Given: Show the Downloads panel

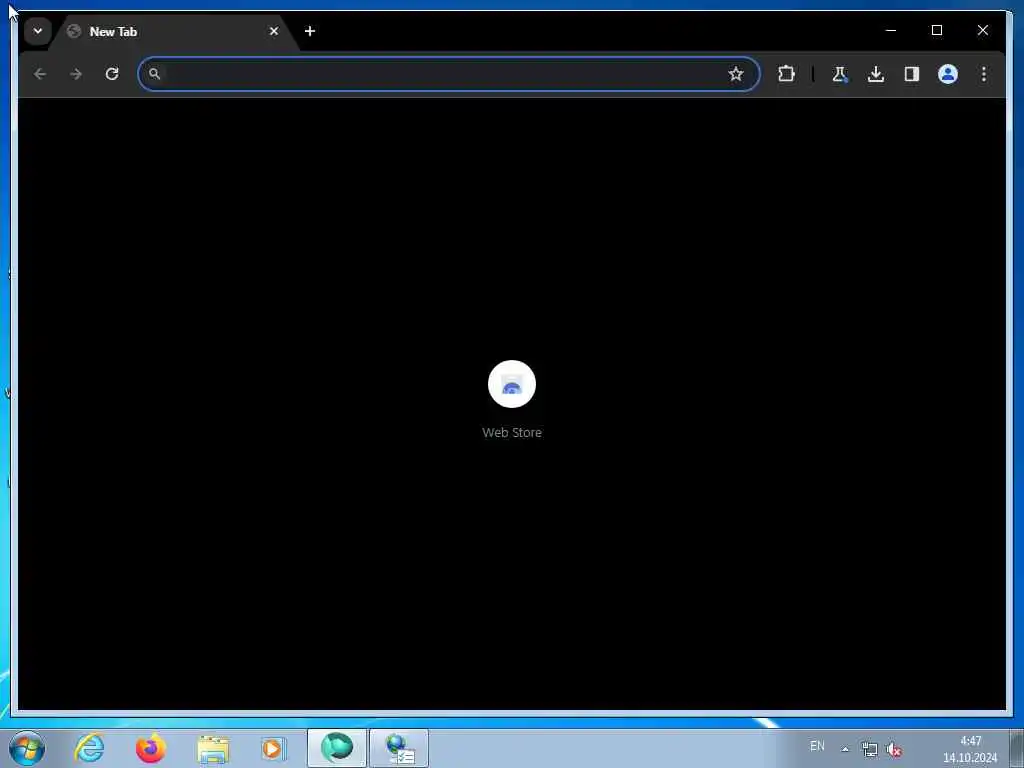Looking at the screenshot, I should [876, 74].
